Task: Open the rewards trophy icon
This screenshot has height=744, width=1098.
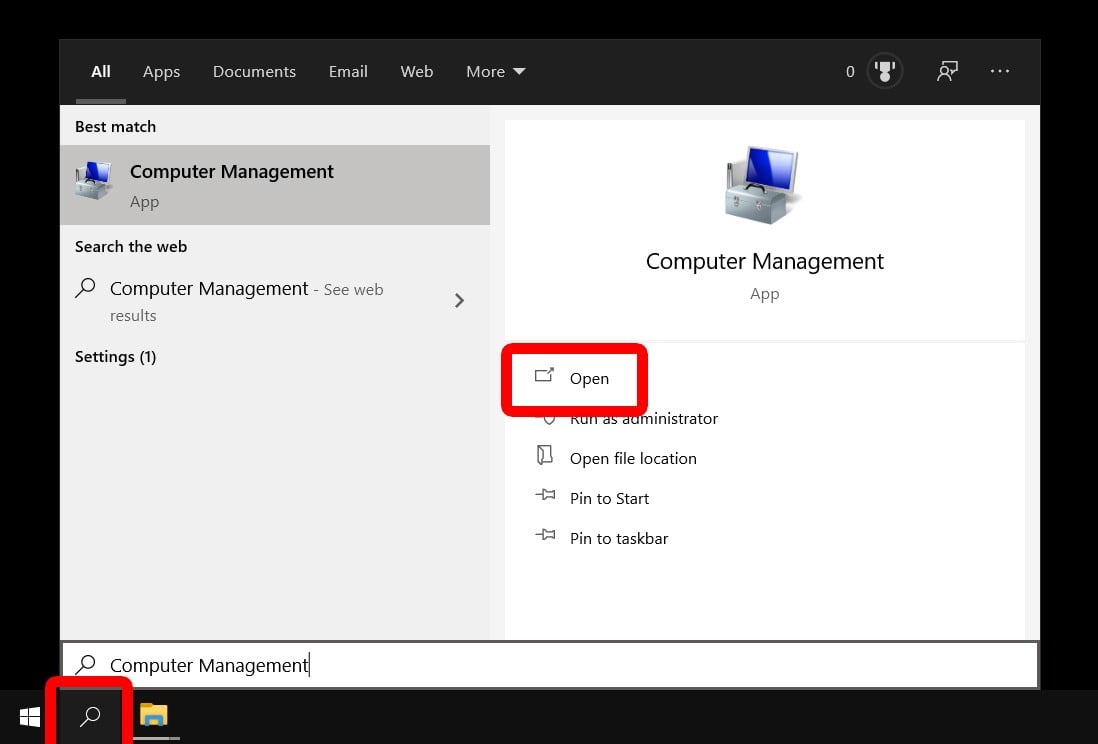Action: (x=884, y=71)
